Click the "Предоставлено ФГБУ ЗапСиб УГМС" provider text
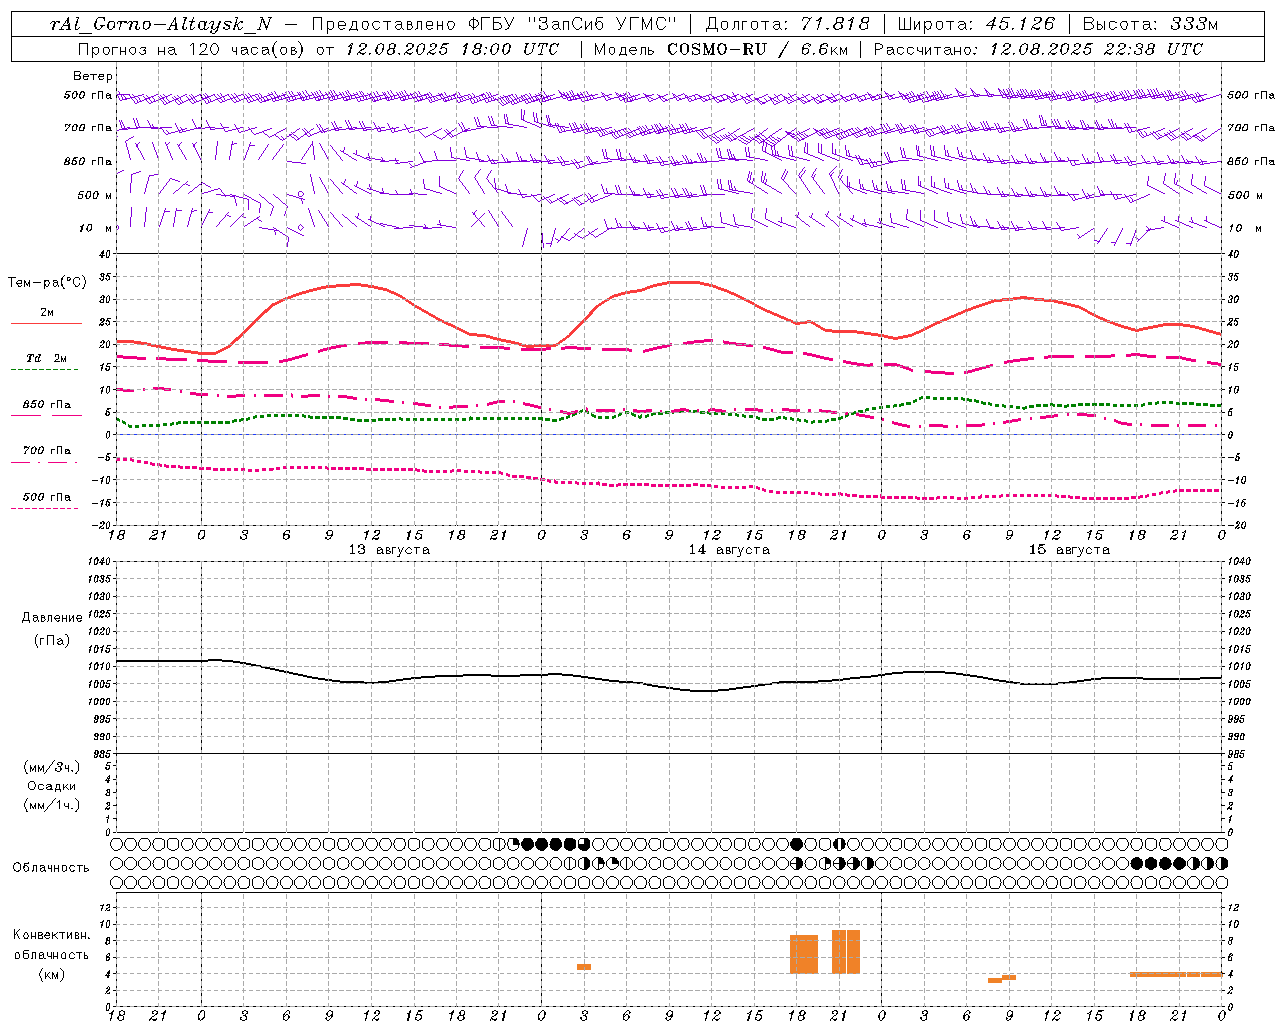 (494, 24)
